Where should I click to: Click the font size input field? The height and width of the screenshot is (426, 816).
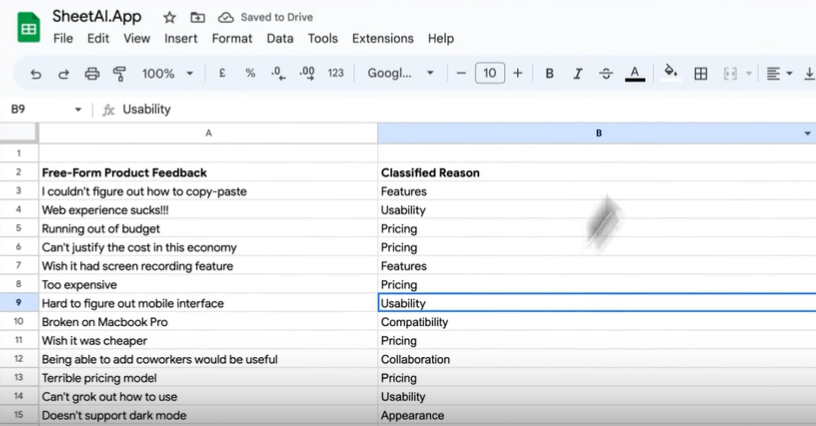pos(489,73)
